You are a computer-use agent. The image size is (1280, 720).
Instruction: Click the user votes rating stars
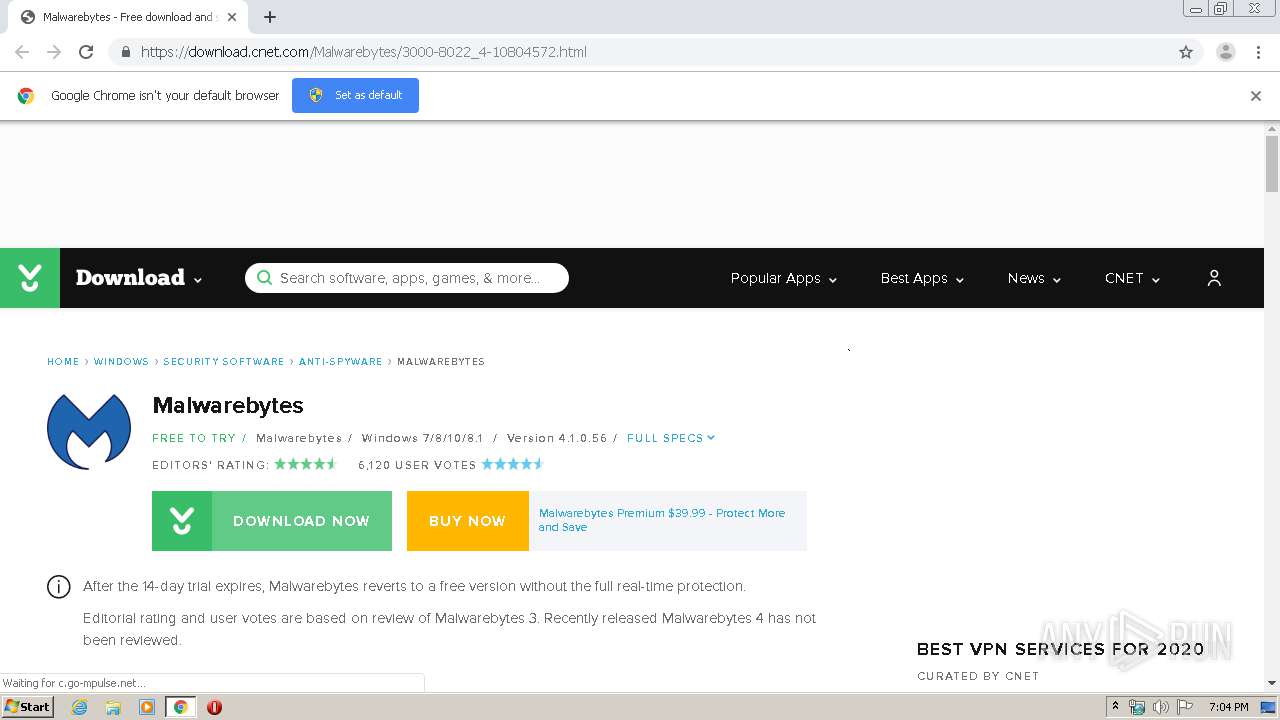513,464
